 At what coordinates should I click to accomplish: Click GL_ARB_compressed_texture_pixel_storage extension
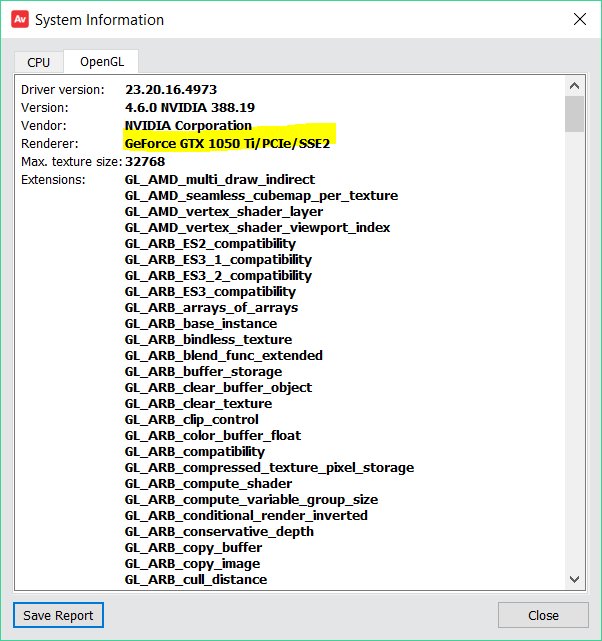coord(269,467)
